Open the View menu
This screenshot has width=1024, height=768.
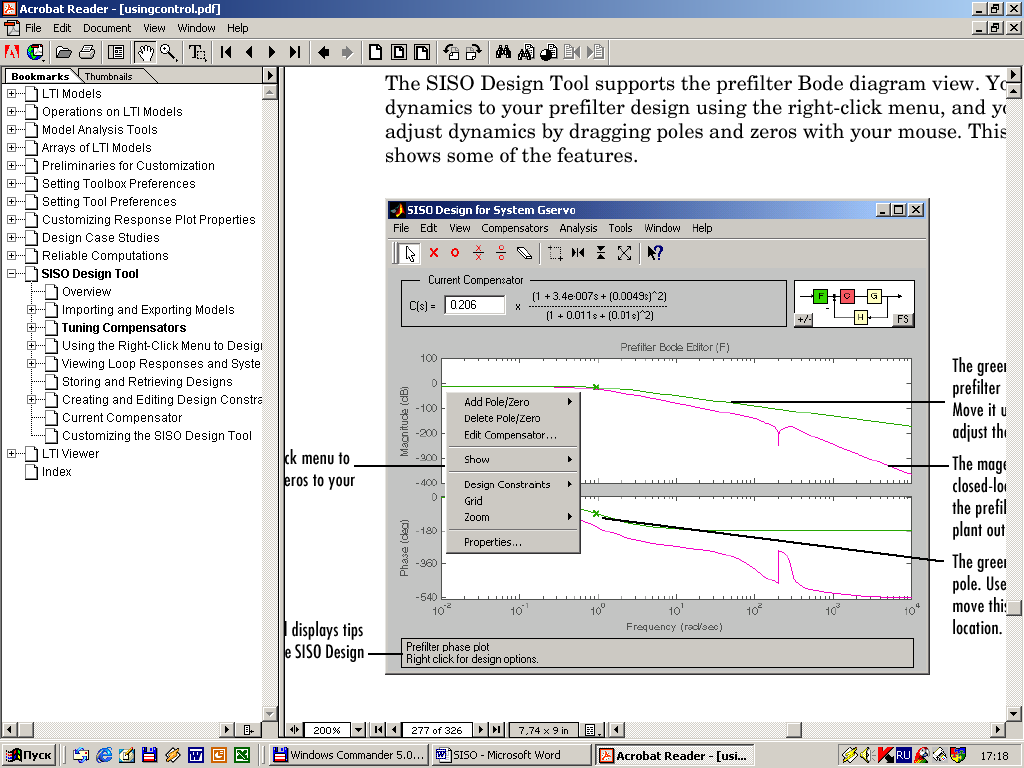coord(154,28)
